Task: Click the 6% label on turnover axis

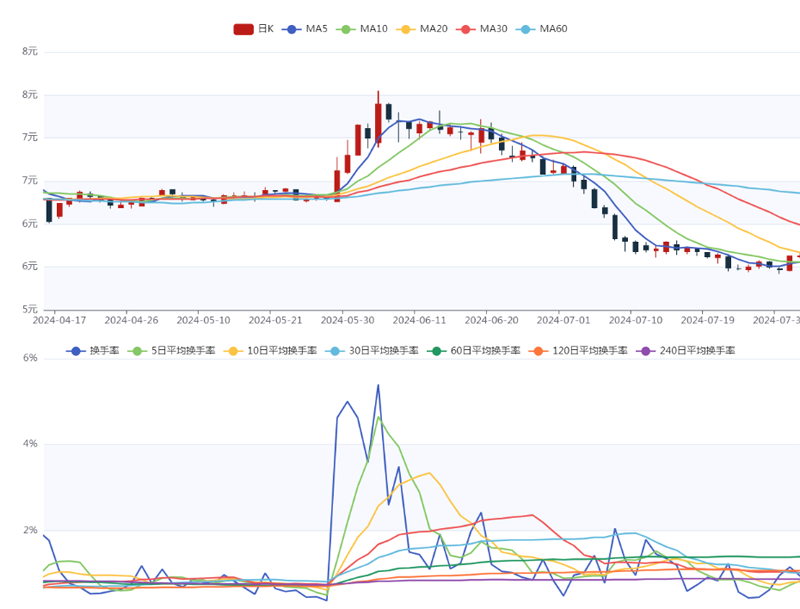Action: pyautogui.click(x=30, y=358)
